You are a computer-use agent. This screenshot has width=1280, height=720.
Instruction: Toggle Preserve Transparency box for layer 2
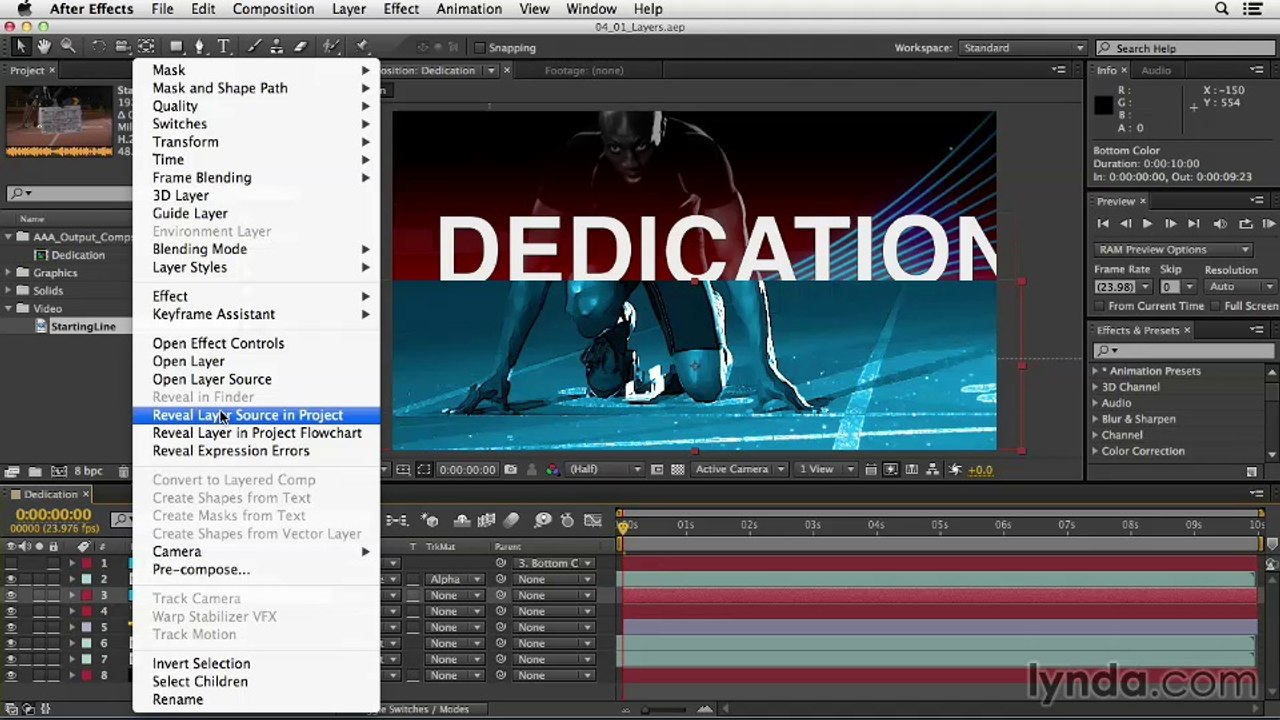pyautogui.click(x=413, y=579)
